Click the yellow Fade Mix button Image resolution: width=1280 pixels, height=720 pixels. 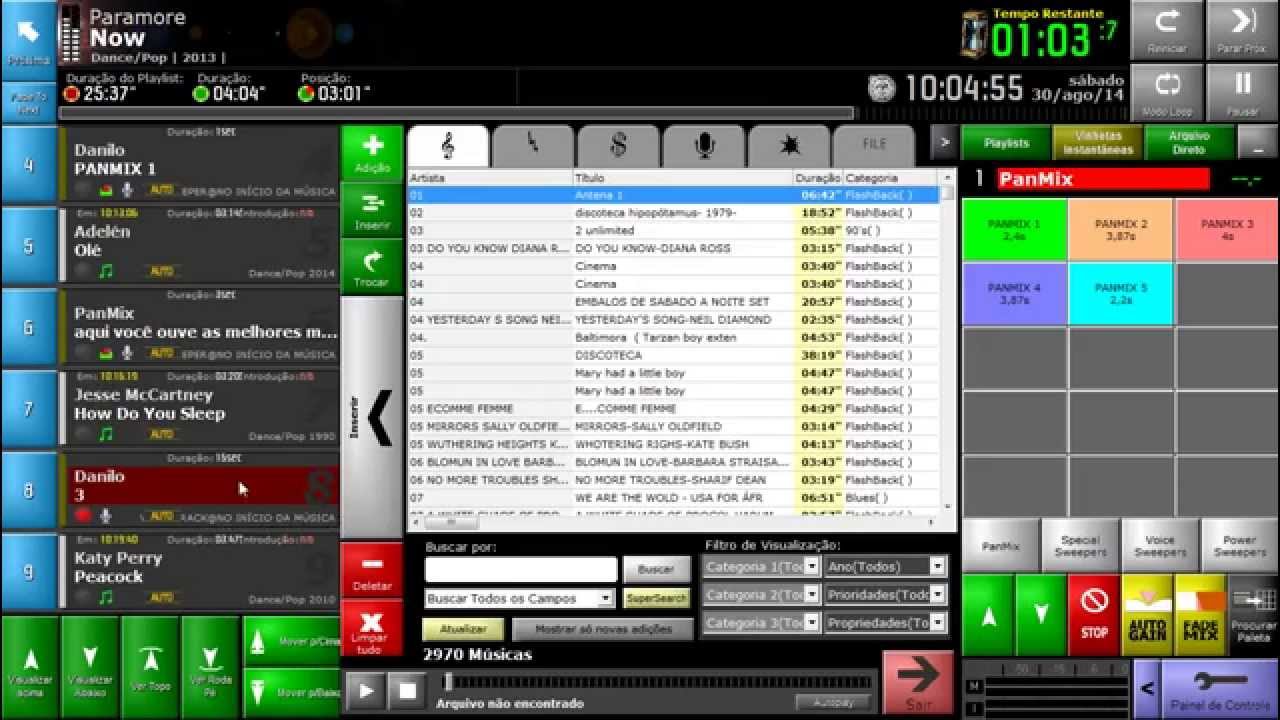1200,615
